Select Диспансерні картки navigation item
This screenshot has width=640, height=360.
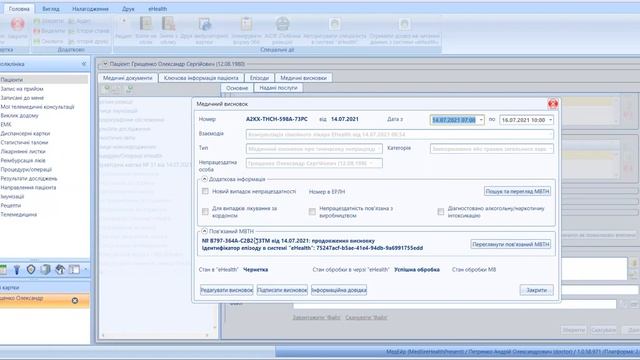25,133
